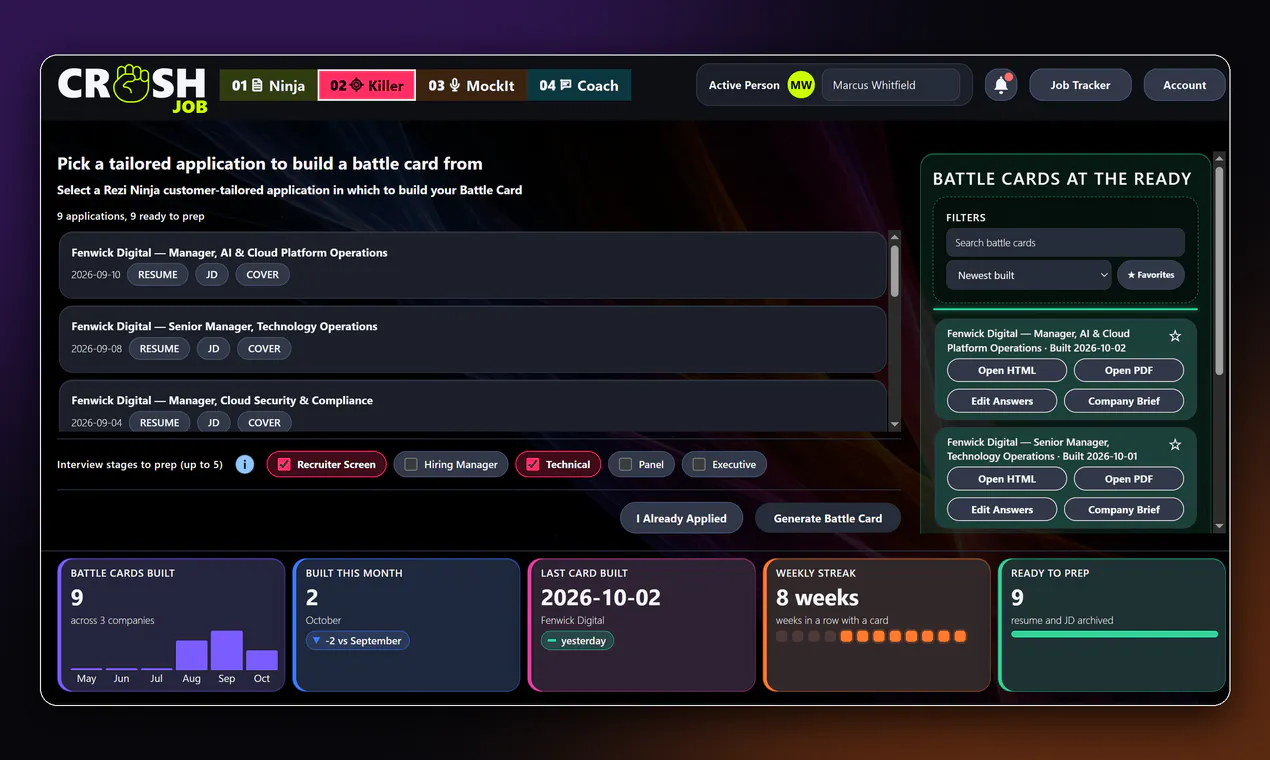Click Generate Battle Card
This screenshot has height=760, width=1270.
point(828,518)
